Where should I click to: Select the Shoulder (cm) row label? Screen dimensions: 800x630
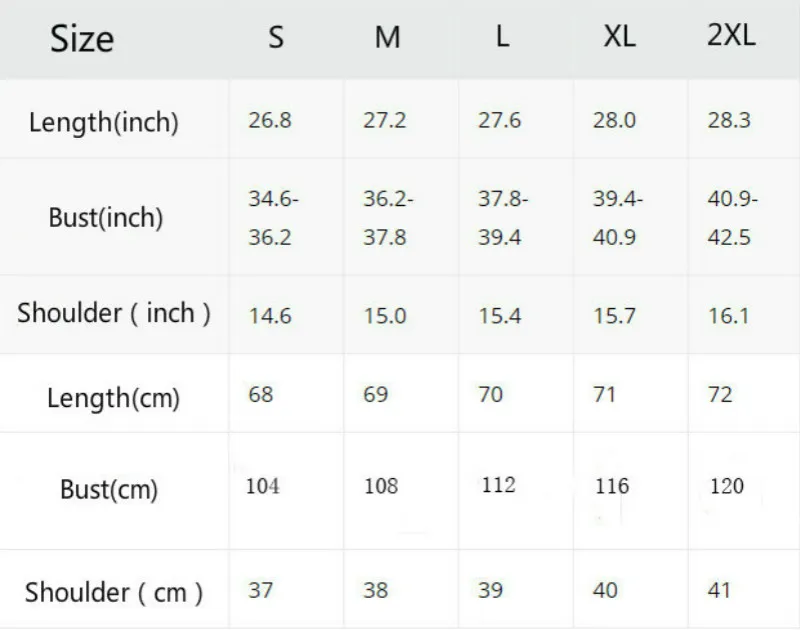click(x=114, y=592)
